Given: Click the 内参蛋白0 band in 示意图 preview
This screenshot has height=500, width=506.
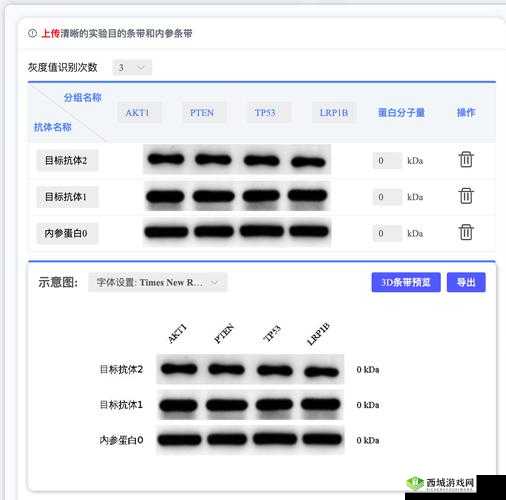Looking at the screenshot, I should point(250,440).
